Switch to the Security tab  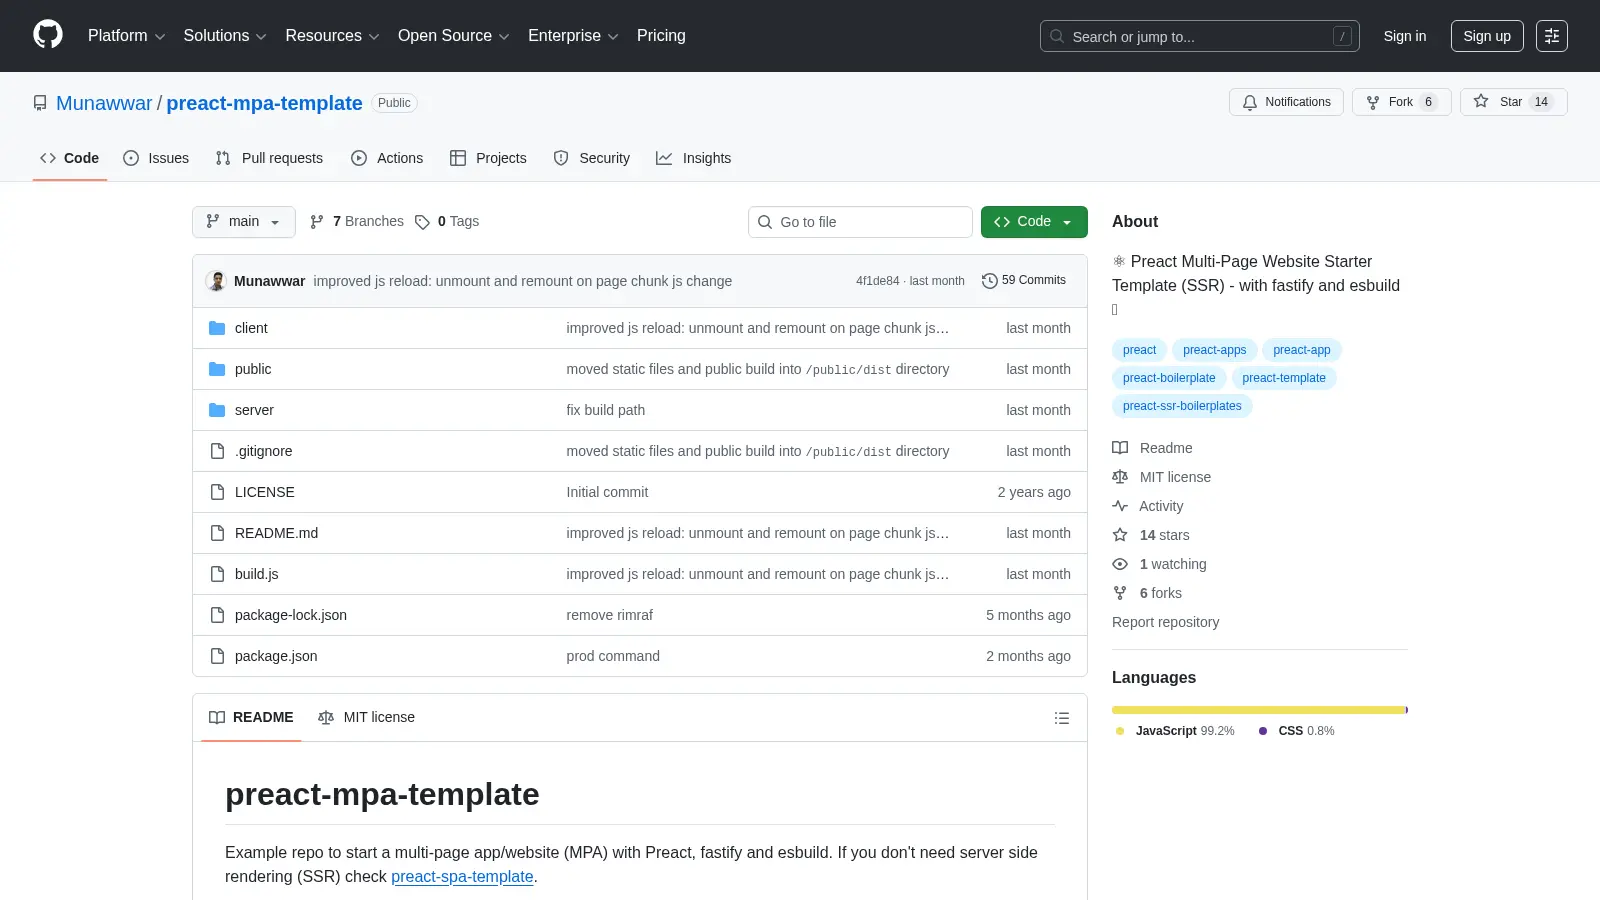(592, 158)
